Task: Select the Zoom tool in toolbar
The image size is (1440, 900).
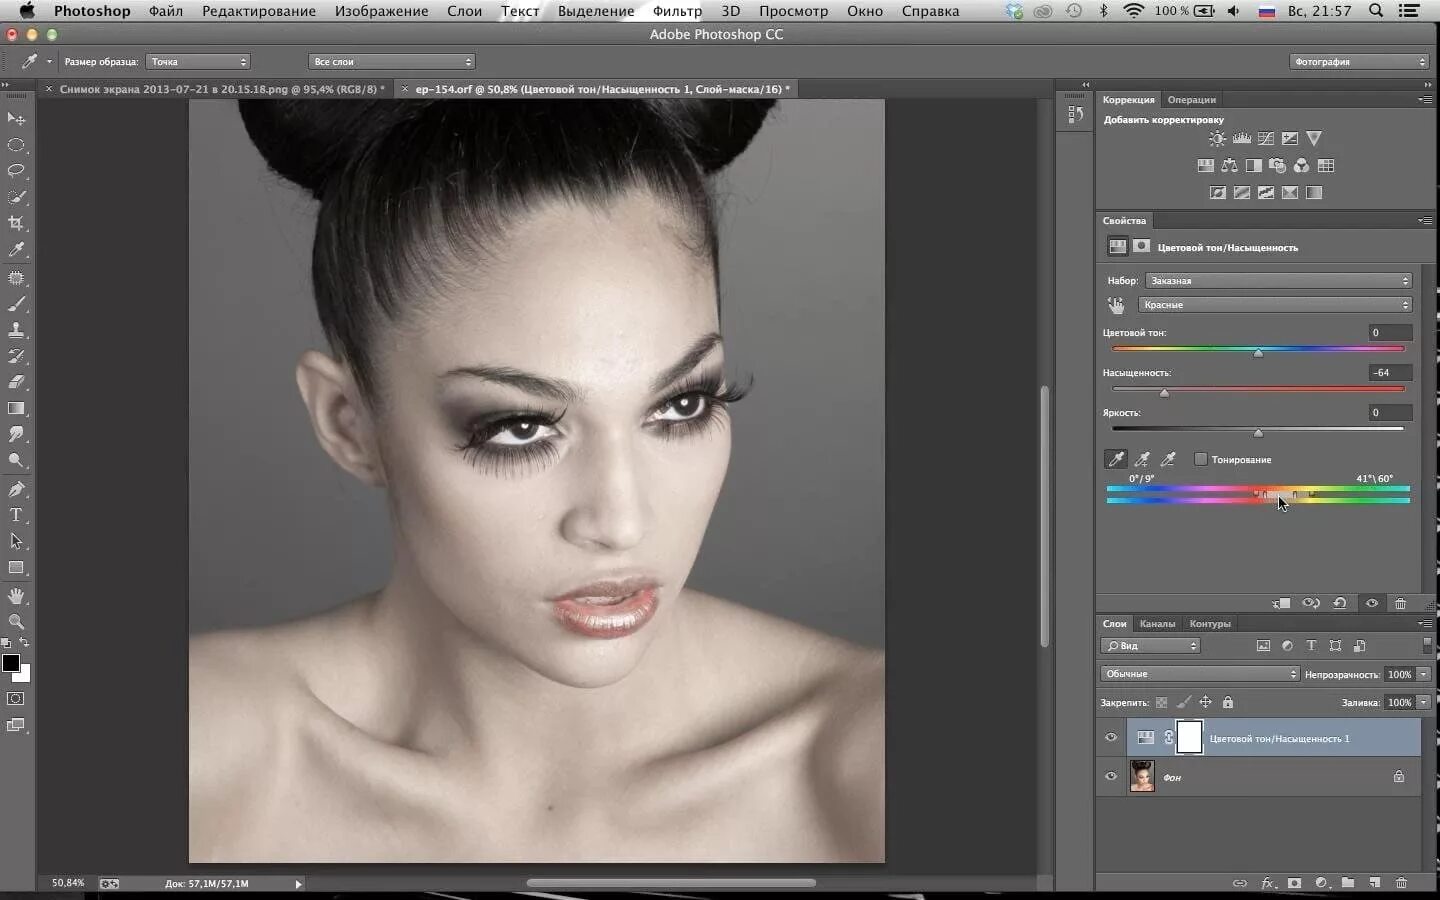Action: click(16, 622)
